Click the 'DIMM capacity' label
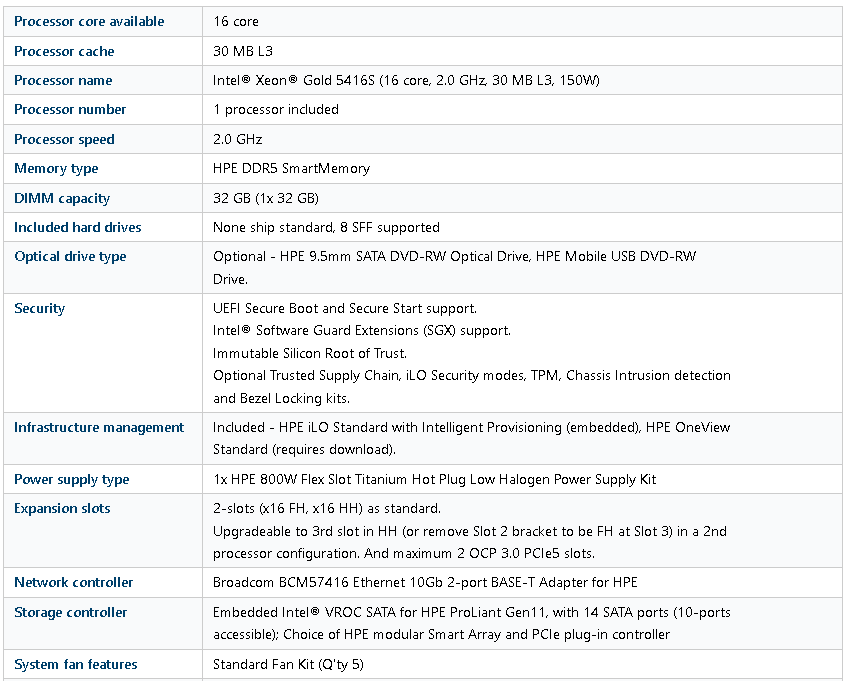This screenshot has height=681, width=845. 62,198
